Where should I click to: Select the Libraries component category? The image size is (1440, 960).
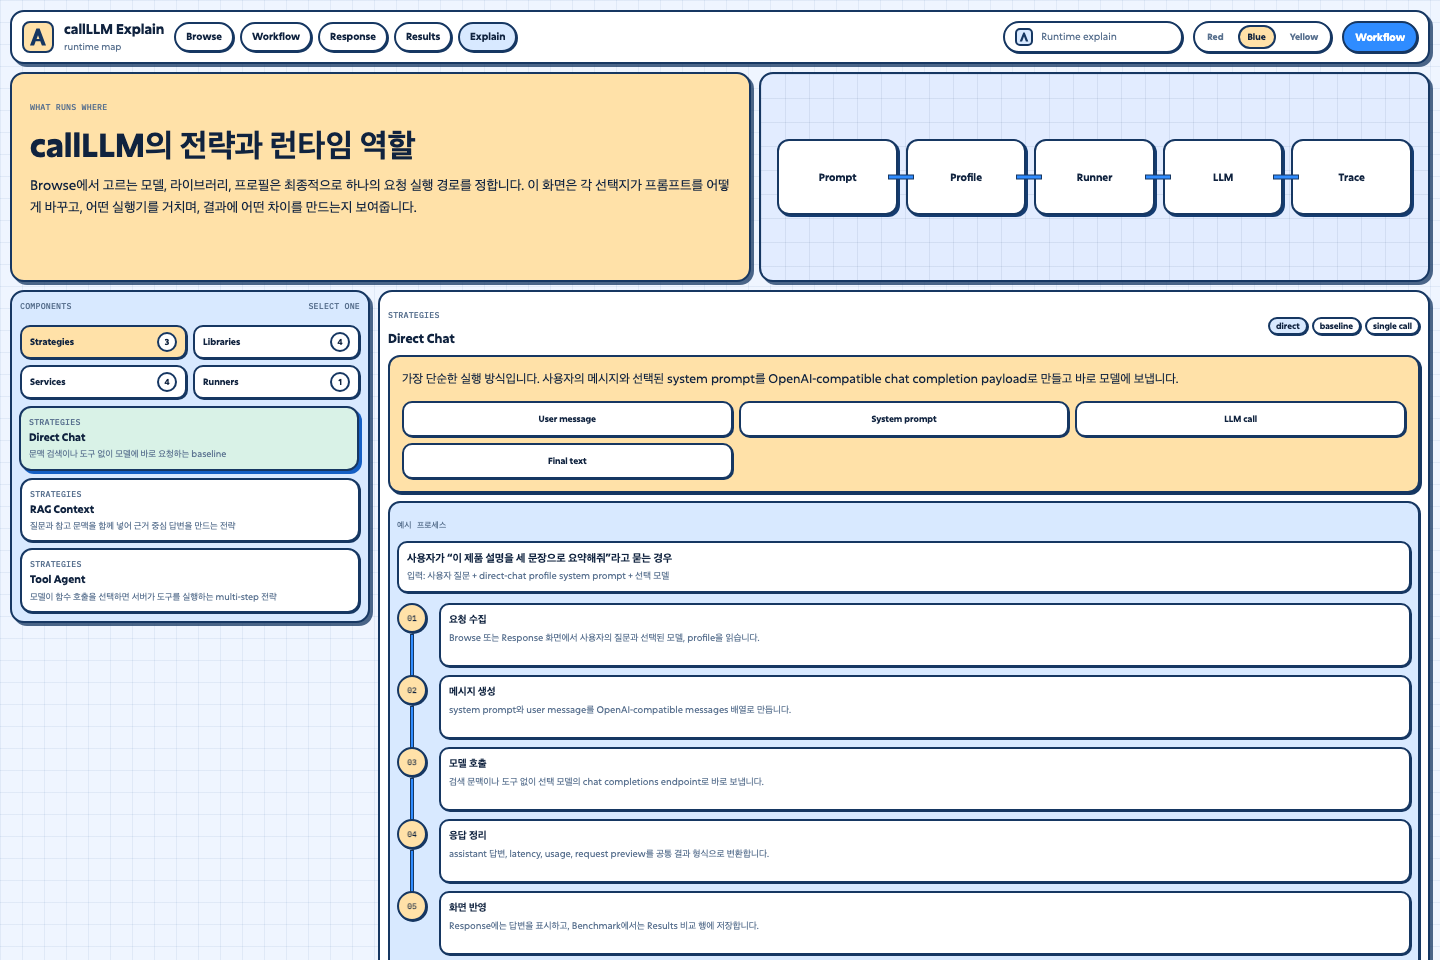[x=276, y=342]
